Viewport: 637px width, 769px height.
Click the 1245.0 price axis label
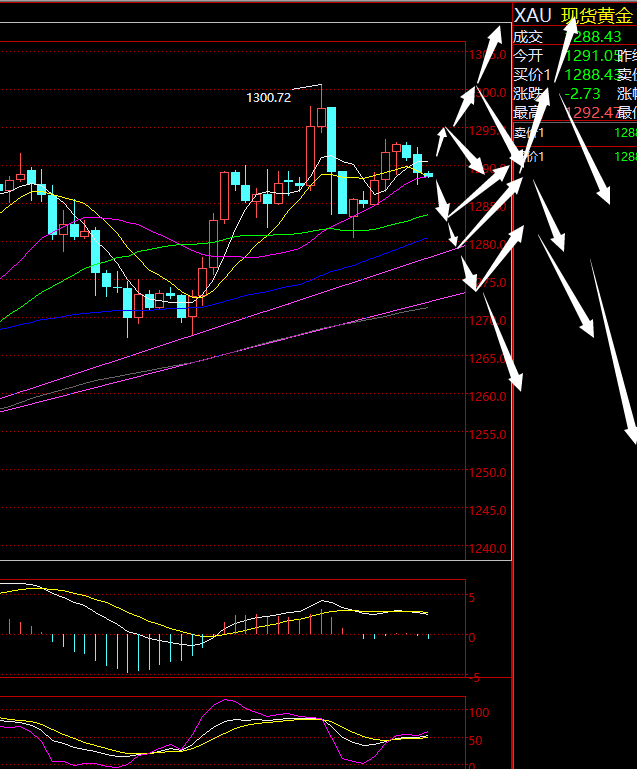tap(487, 511)
